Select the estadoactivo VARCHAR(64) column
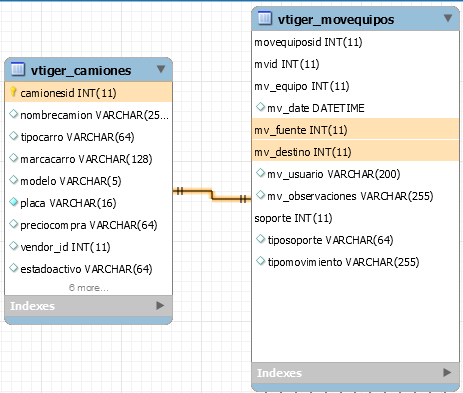The height and width of the screenshot is (393, 463). (x=89, y=269)
